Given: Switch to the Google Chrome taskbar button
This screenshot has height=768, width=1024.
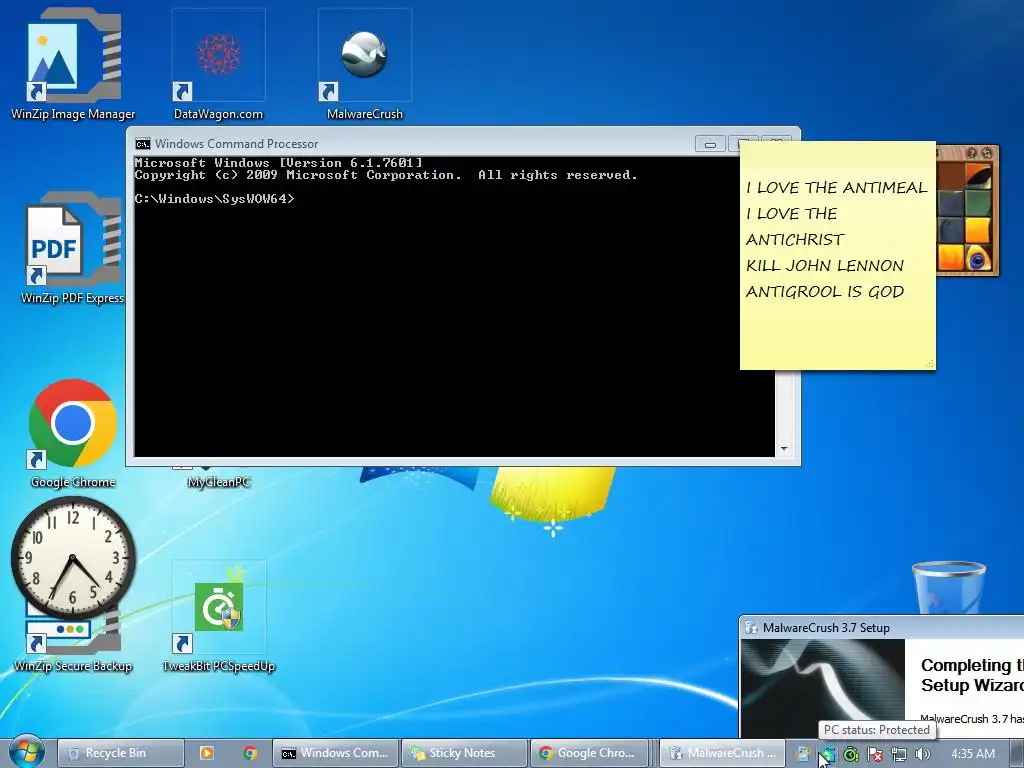Looking at the screenshot, I should click(x=590, y=753).
